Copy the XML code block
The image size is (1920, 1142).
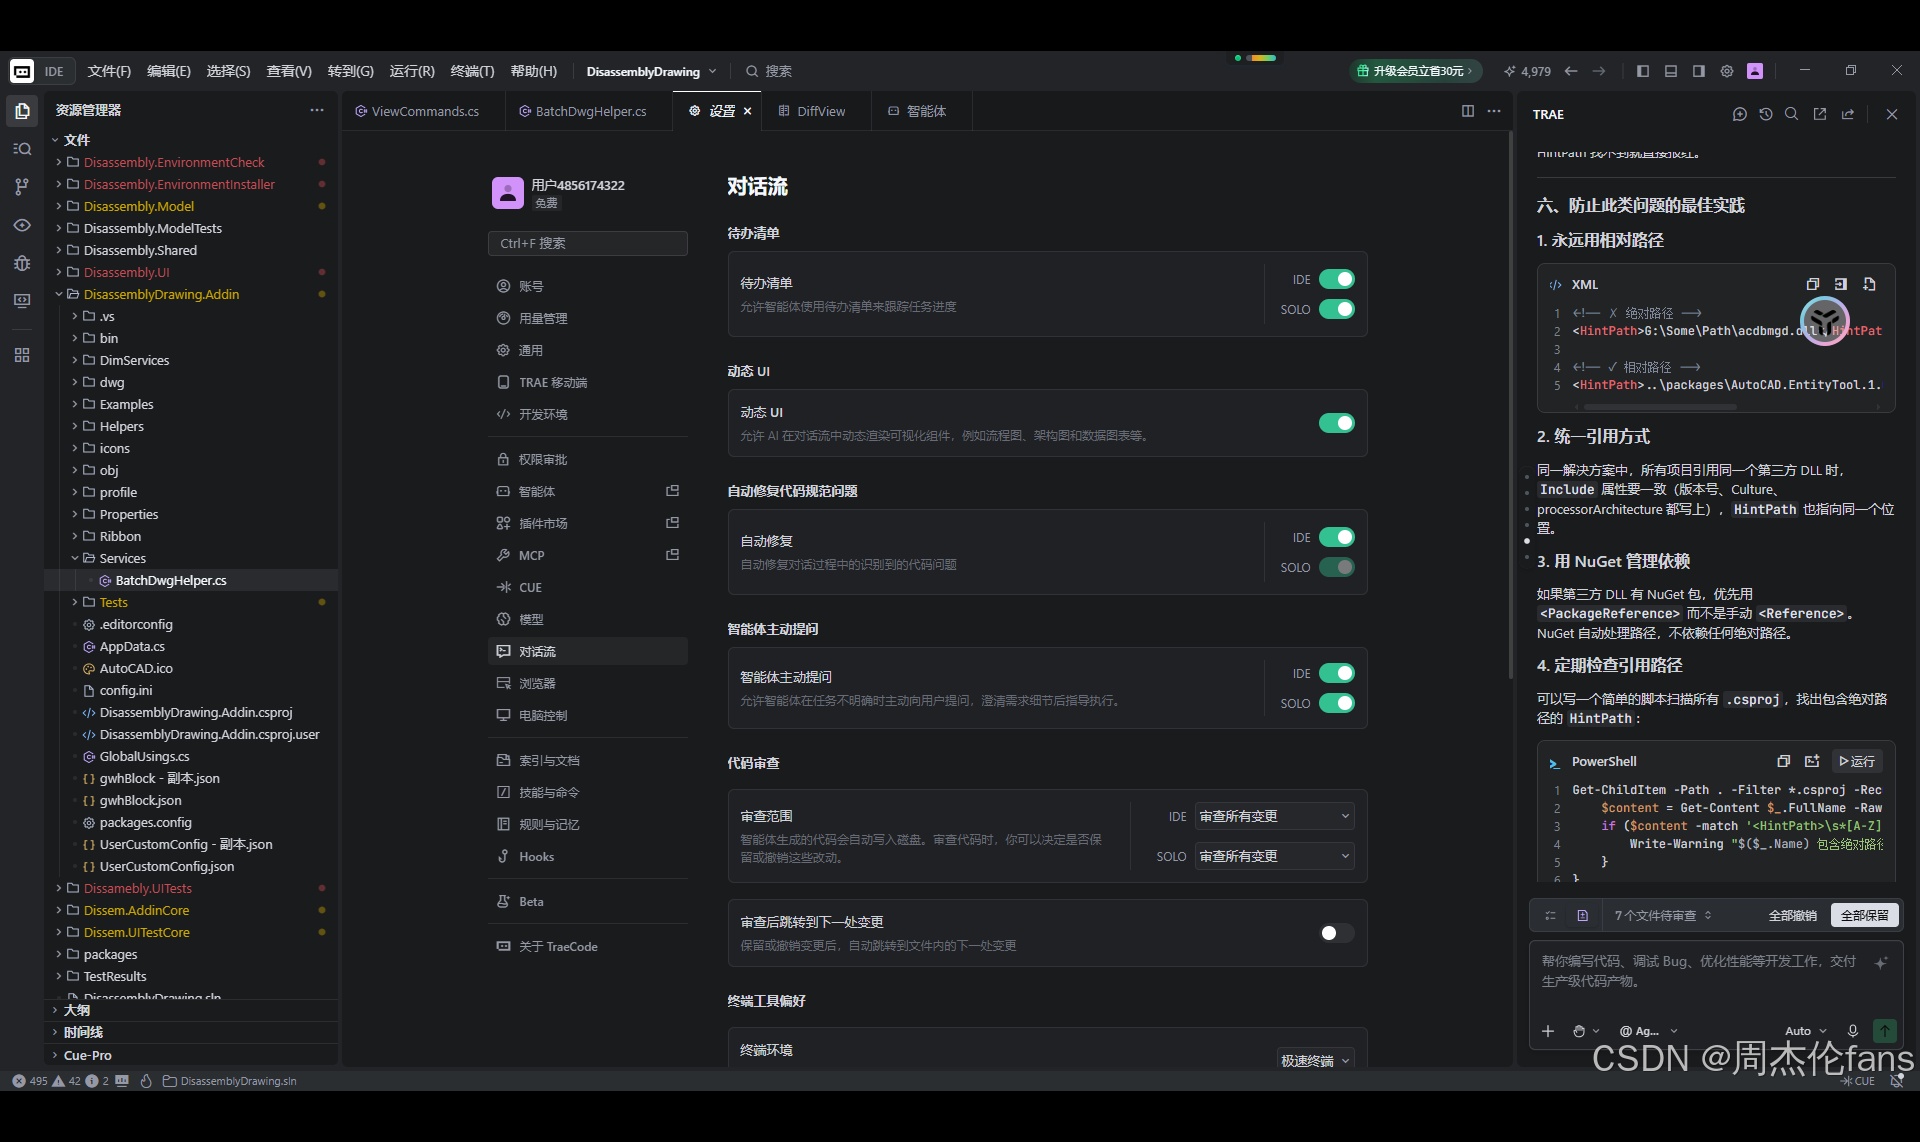coord(1812,284)
